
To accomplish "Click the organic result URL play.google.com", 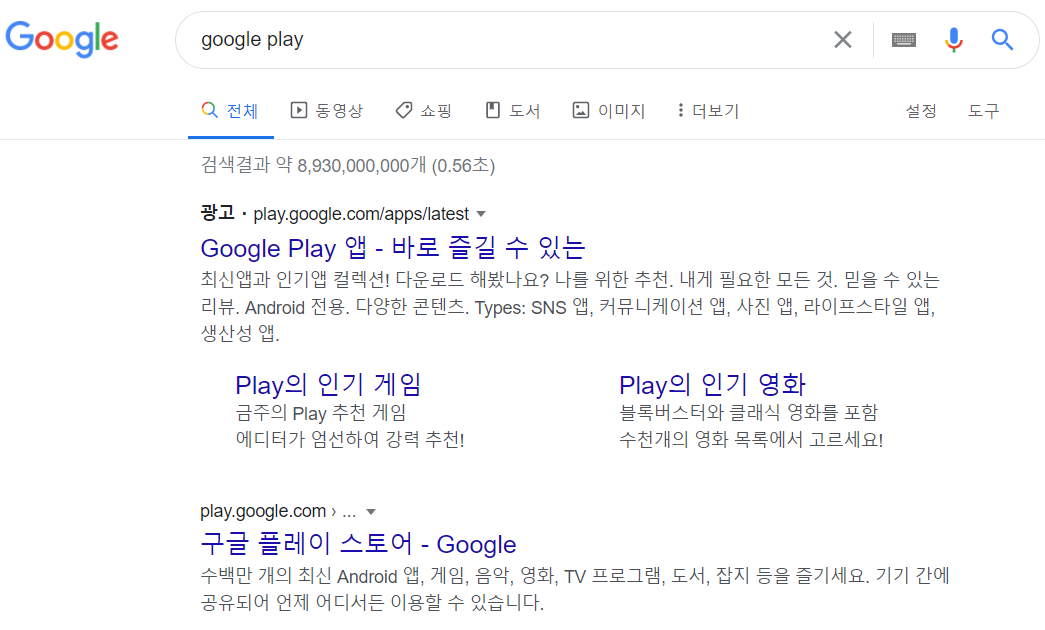I will click(263, 511).
